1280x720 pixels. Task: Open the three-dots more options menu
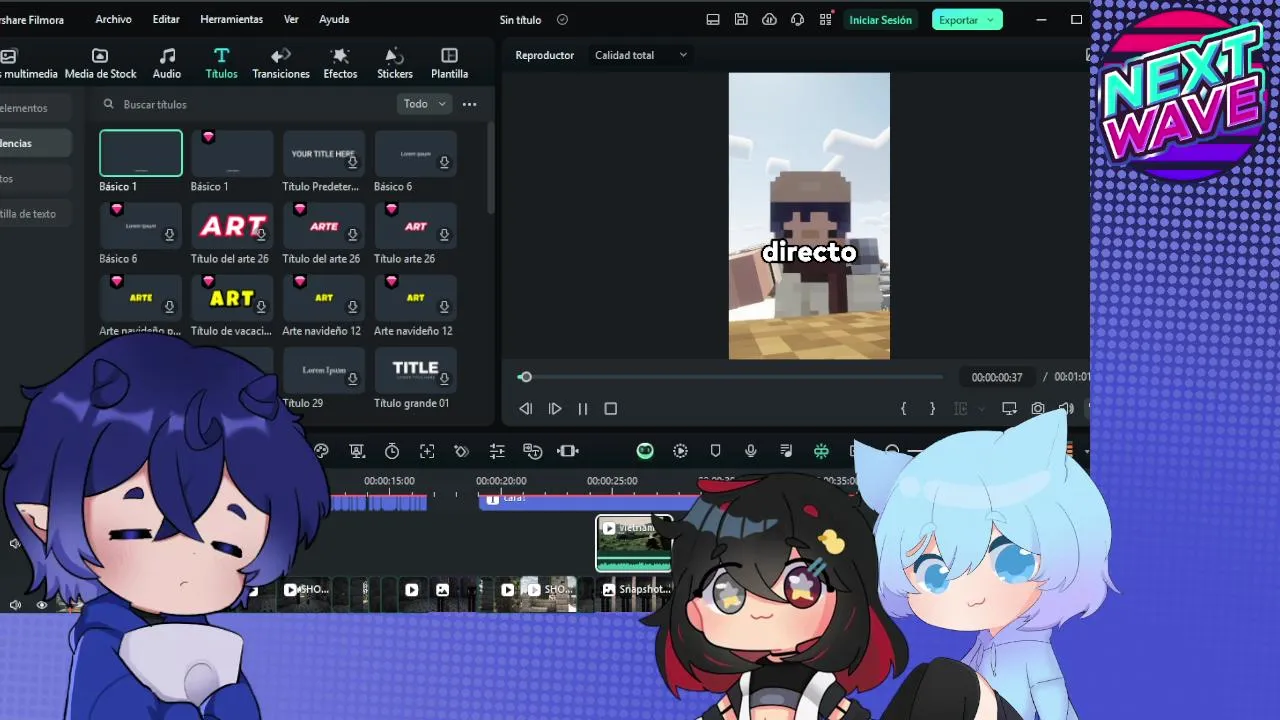[x=469, y=104]
